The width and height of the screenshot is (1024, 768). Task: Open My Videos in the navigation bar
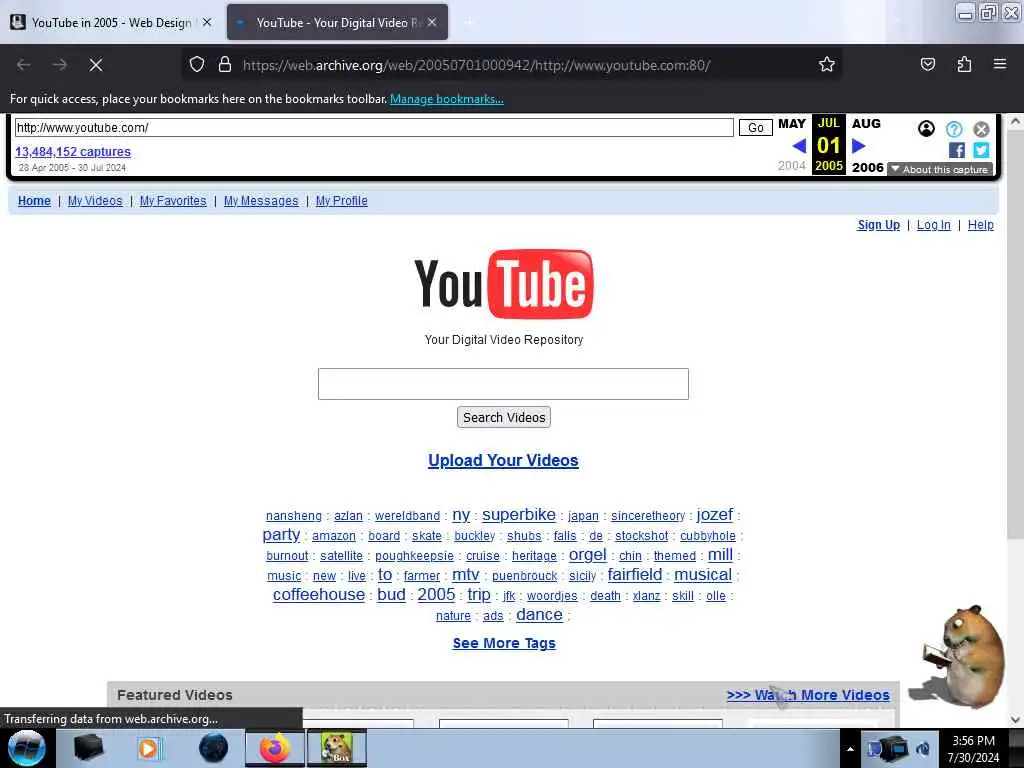pyautogui.click(x=95, y=200)
